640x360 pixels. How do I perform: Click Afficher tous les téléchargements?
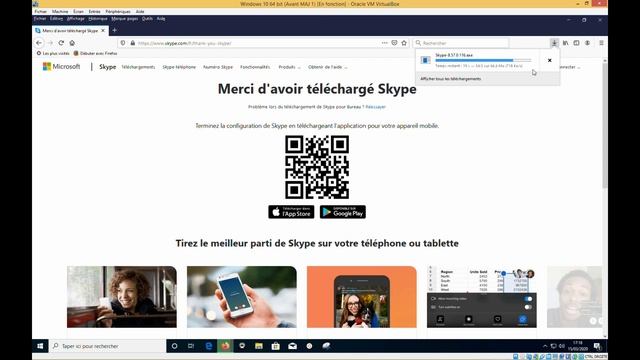[451, 79]
